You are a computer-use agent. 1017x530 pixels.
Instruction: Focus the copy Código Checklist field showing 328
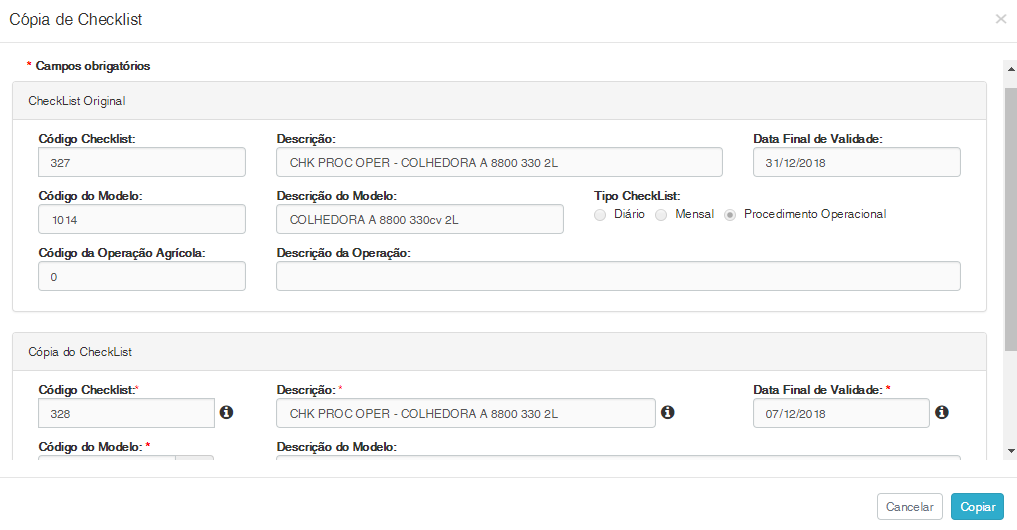pos(126,413)
